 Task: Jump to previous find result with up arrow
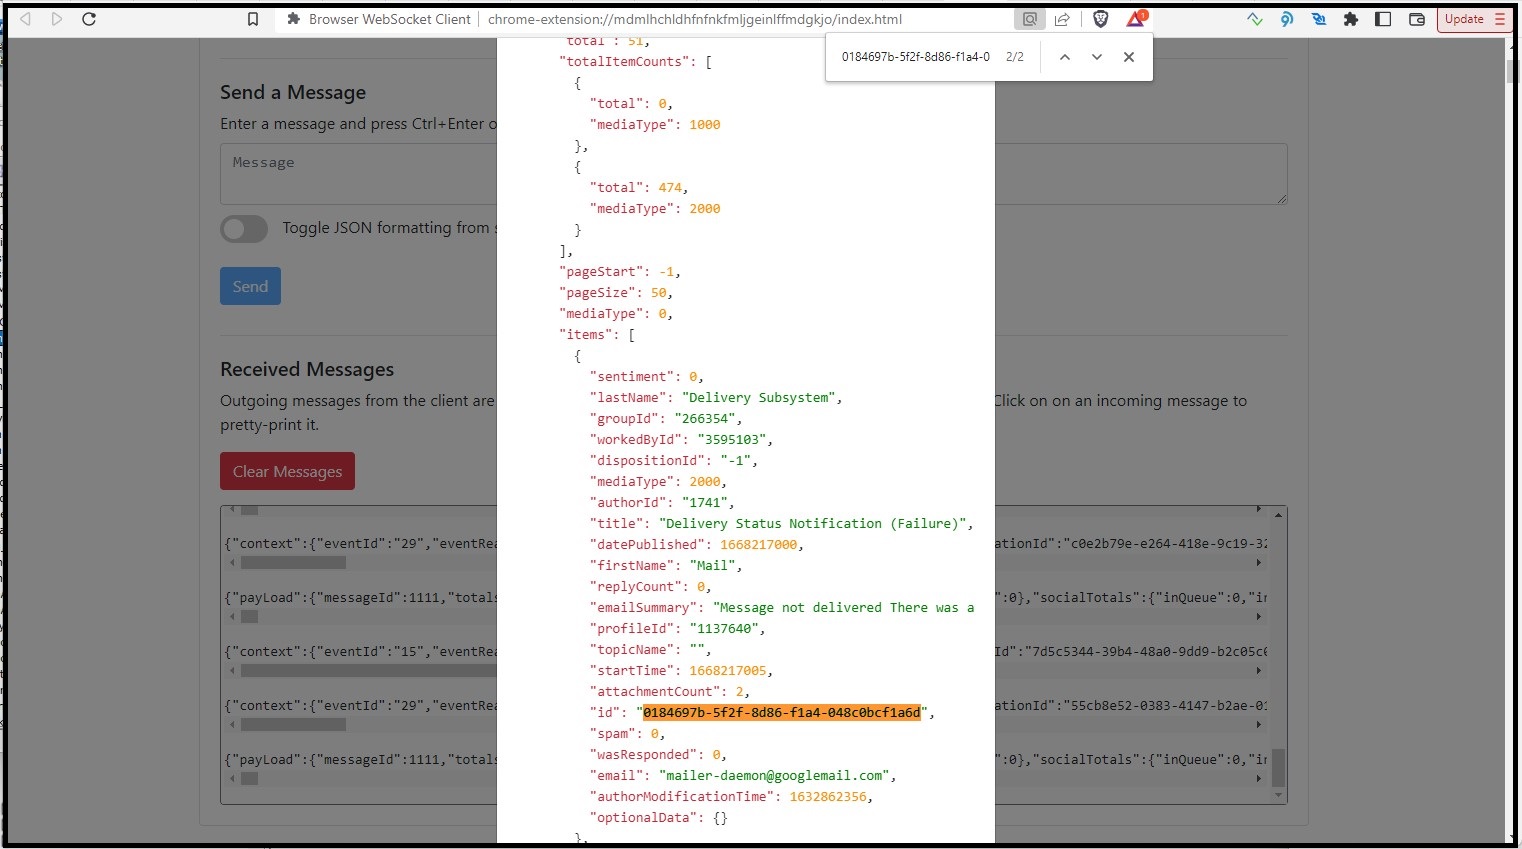click(1065, 57)
